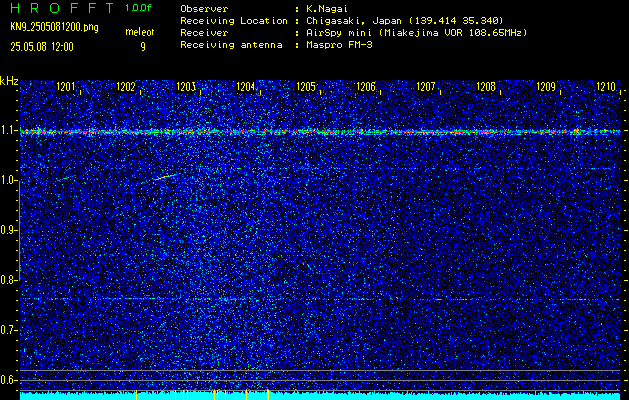The width and height of the screenshot is (629, 400).
Task: Click the 1.0 frequency axis label
Action: (x=7, y=181)
